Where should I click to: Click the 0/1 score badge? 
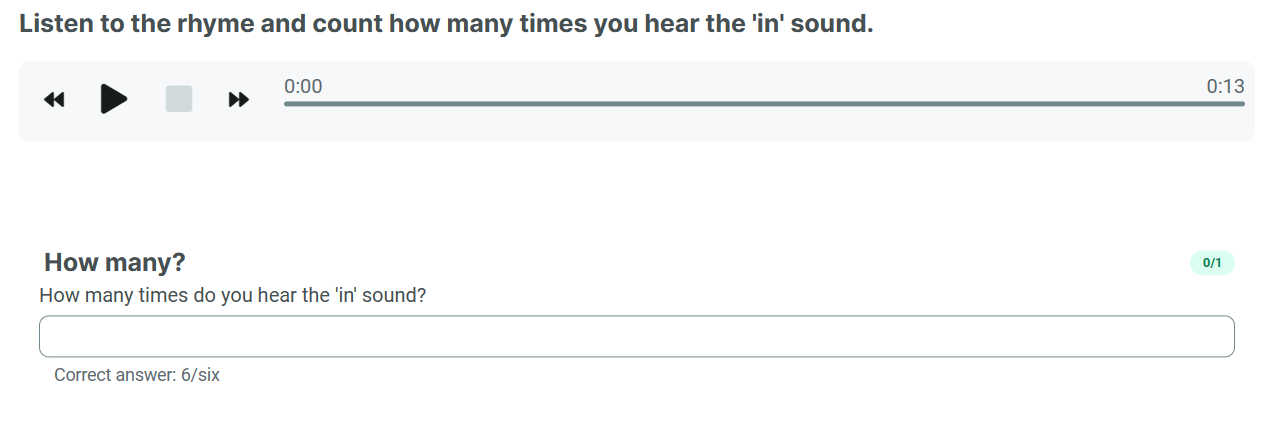point(1212,263)
